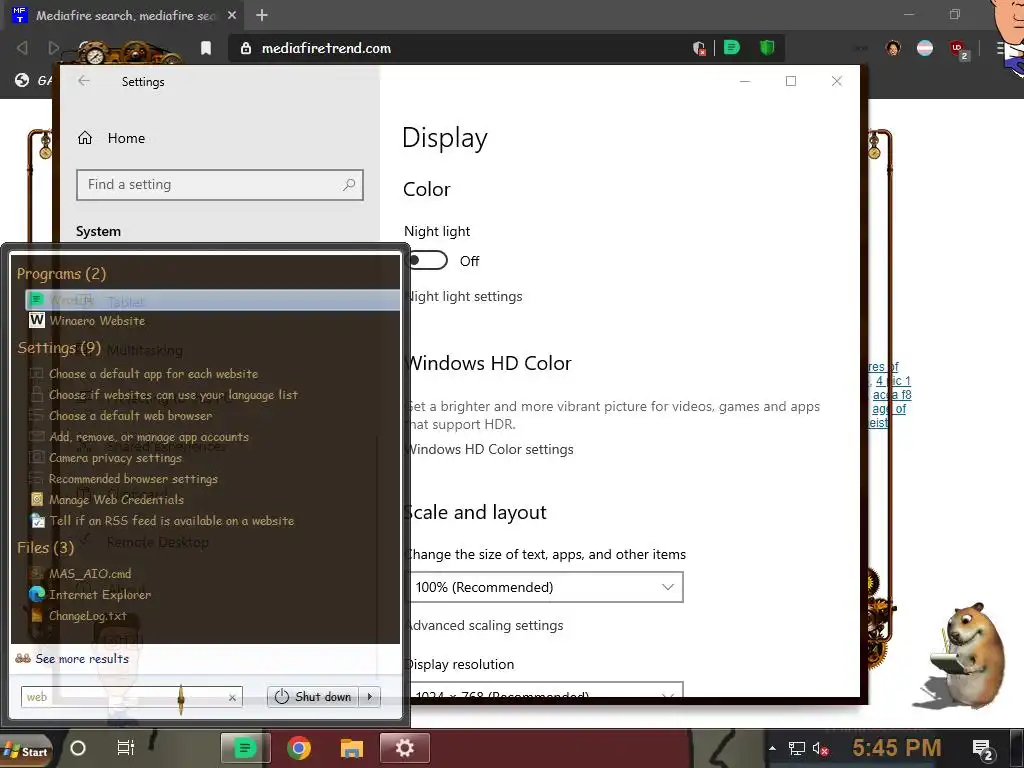Click the Files (3) group header
The image size is (1024, 768).
pos(45,547)
